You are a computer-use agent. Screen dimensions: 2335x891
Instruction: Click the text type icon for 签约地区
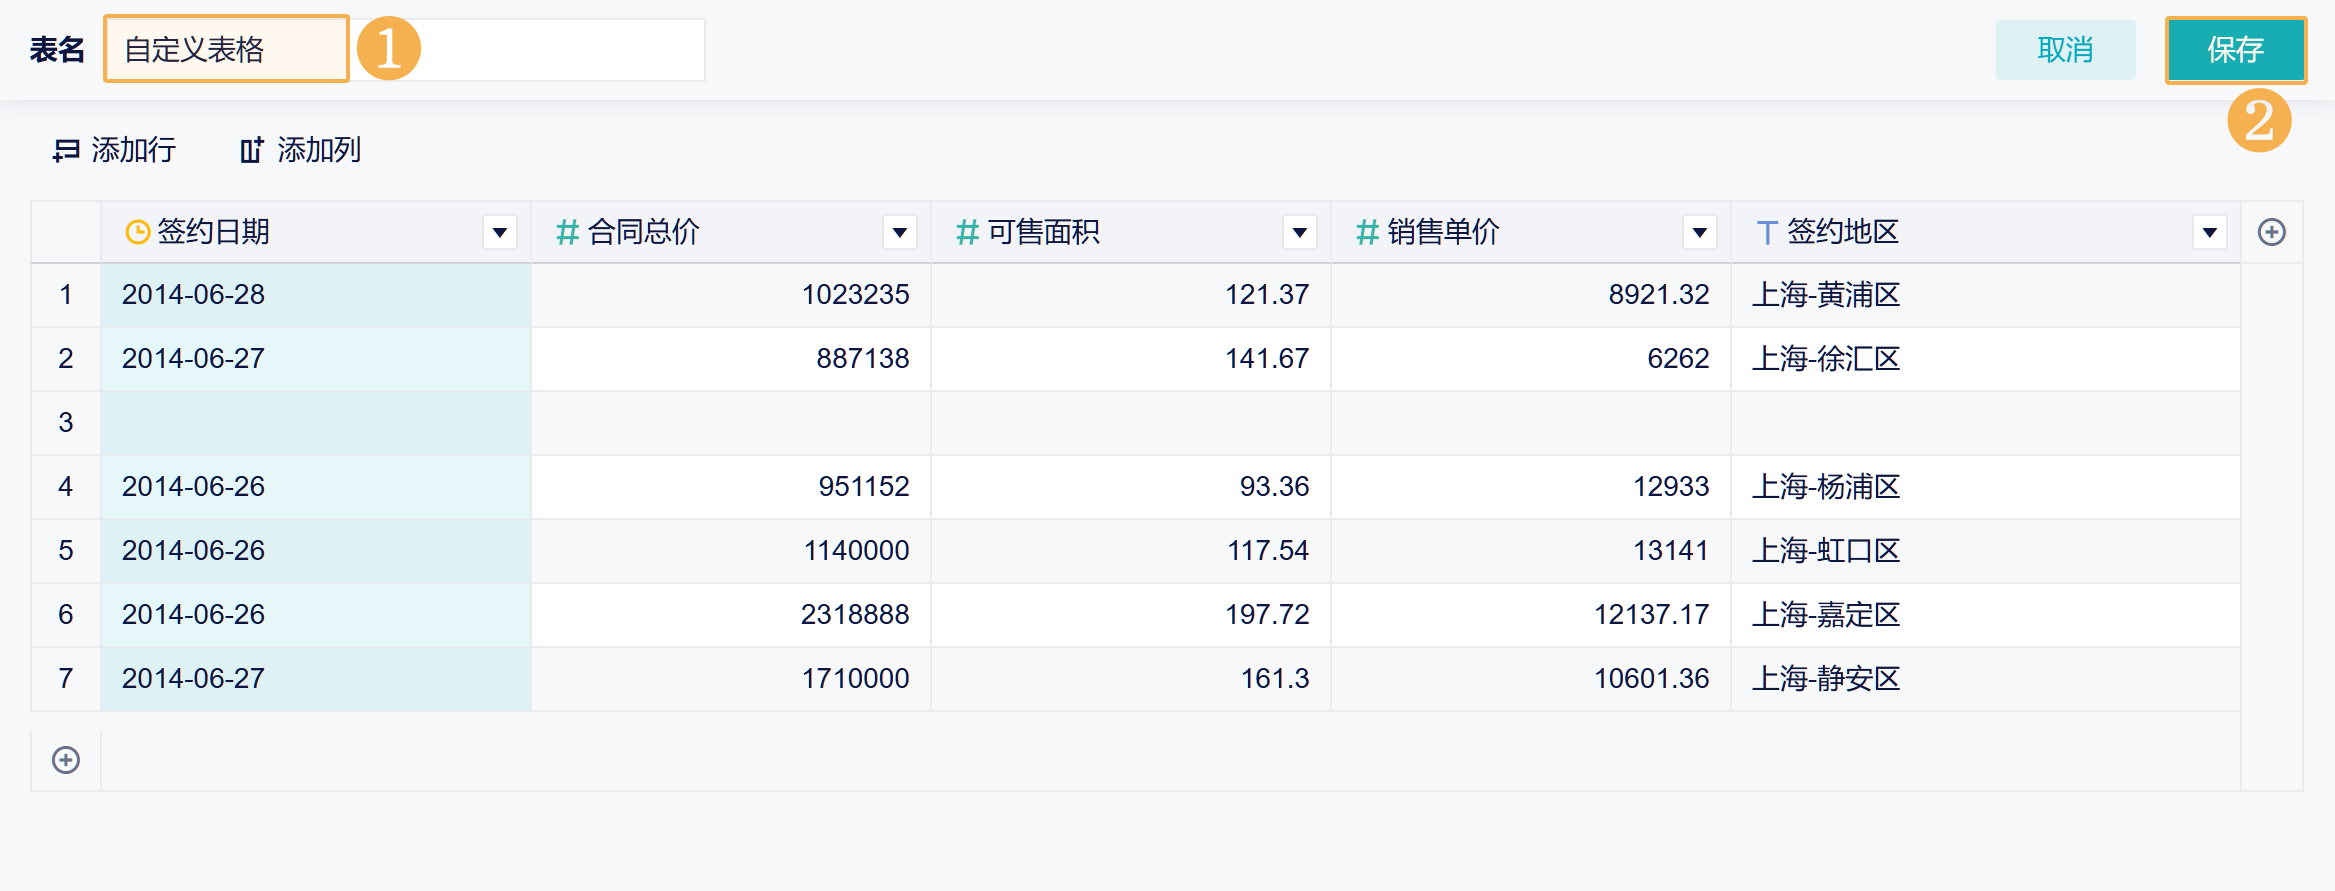[1766, 232]
